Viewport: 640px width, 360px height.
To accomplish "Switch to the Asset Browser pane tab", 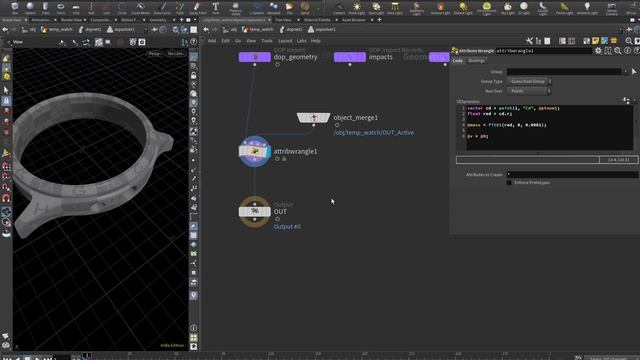I will point(354,20).
